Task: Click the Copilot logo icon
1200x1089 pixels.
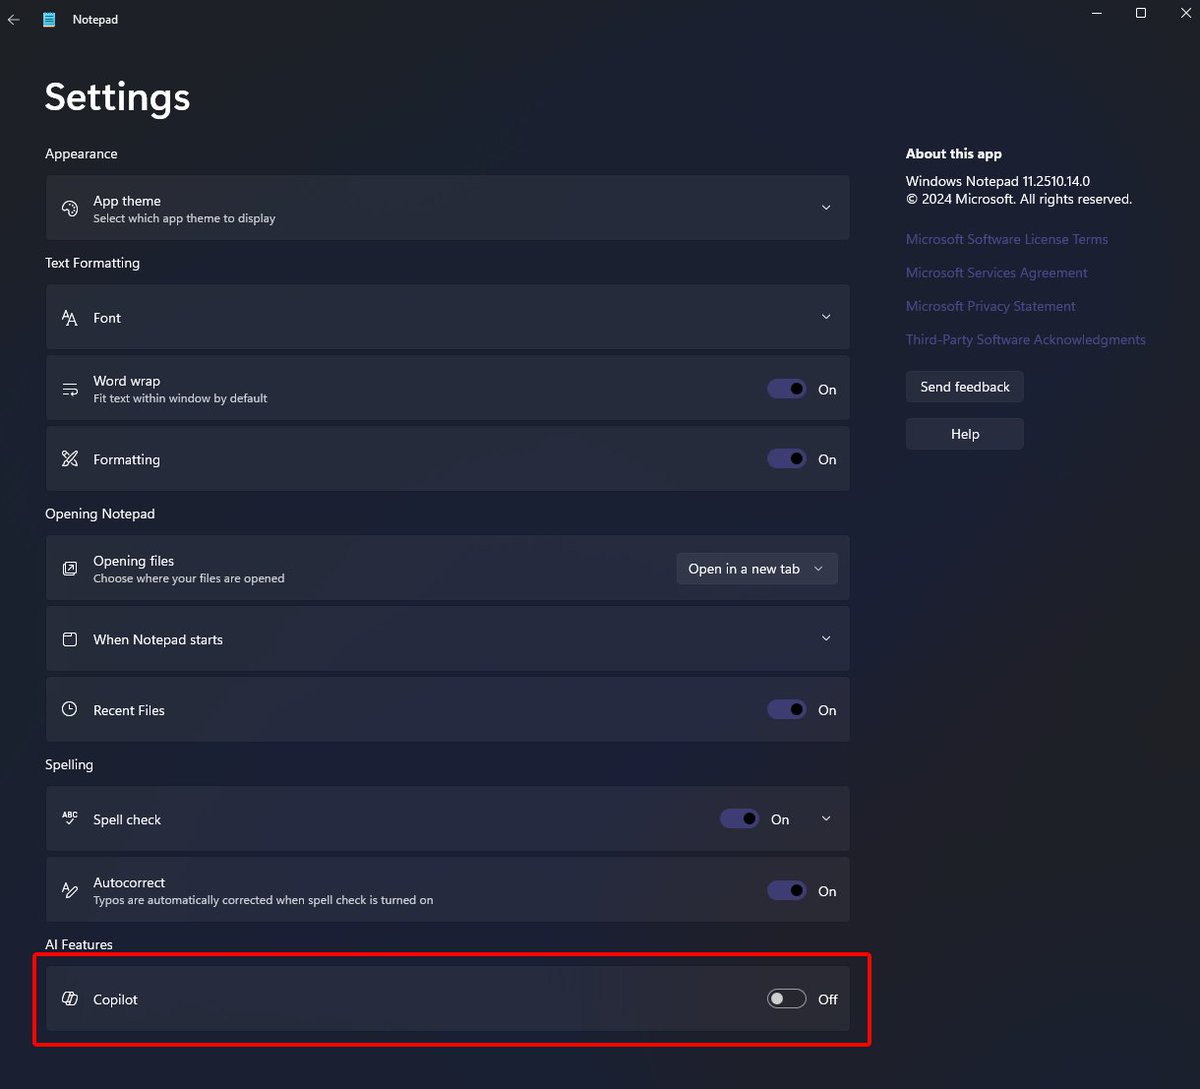Action: click(x=70, y=999)
